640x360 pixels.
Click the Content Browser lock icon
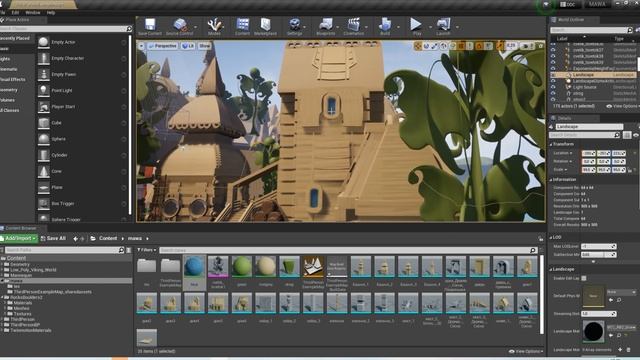coord(541,239)
